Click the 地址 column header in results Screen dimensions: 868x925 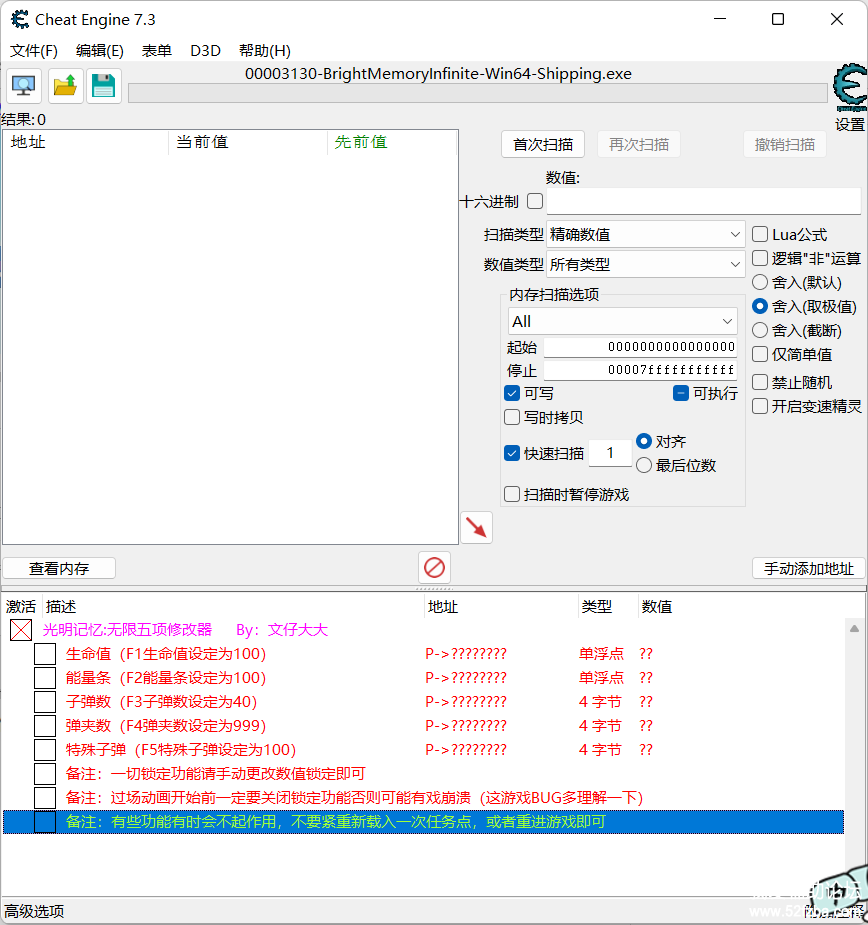tap(86, 142)
